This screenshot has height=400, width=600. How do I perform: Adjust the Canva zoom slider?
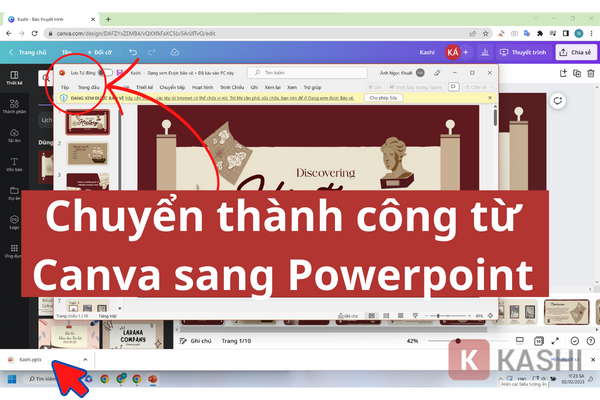point(468,341)
